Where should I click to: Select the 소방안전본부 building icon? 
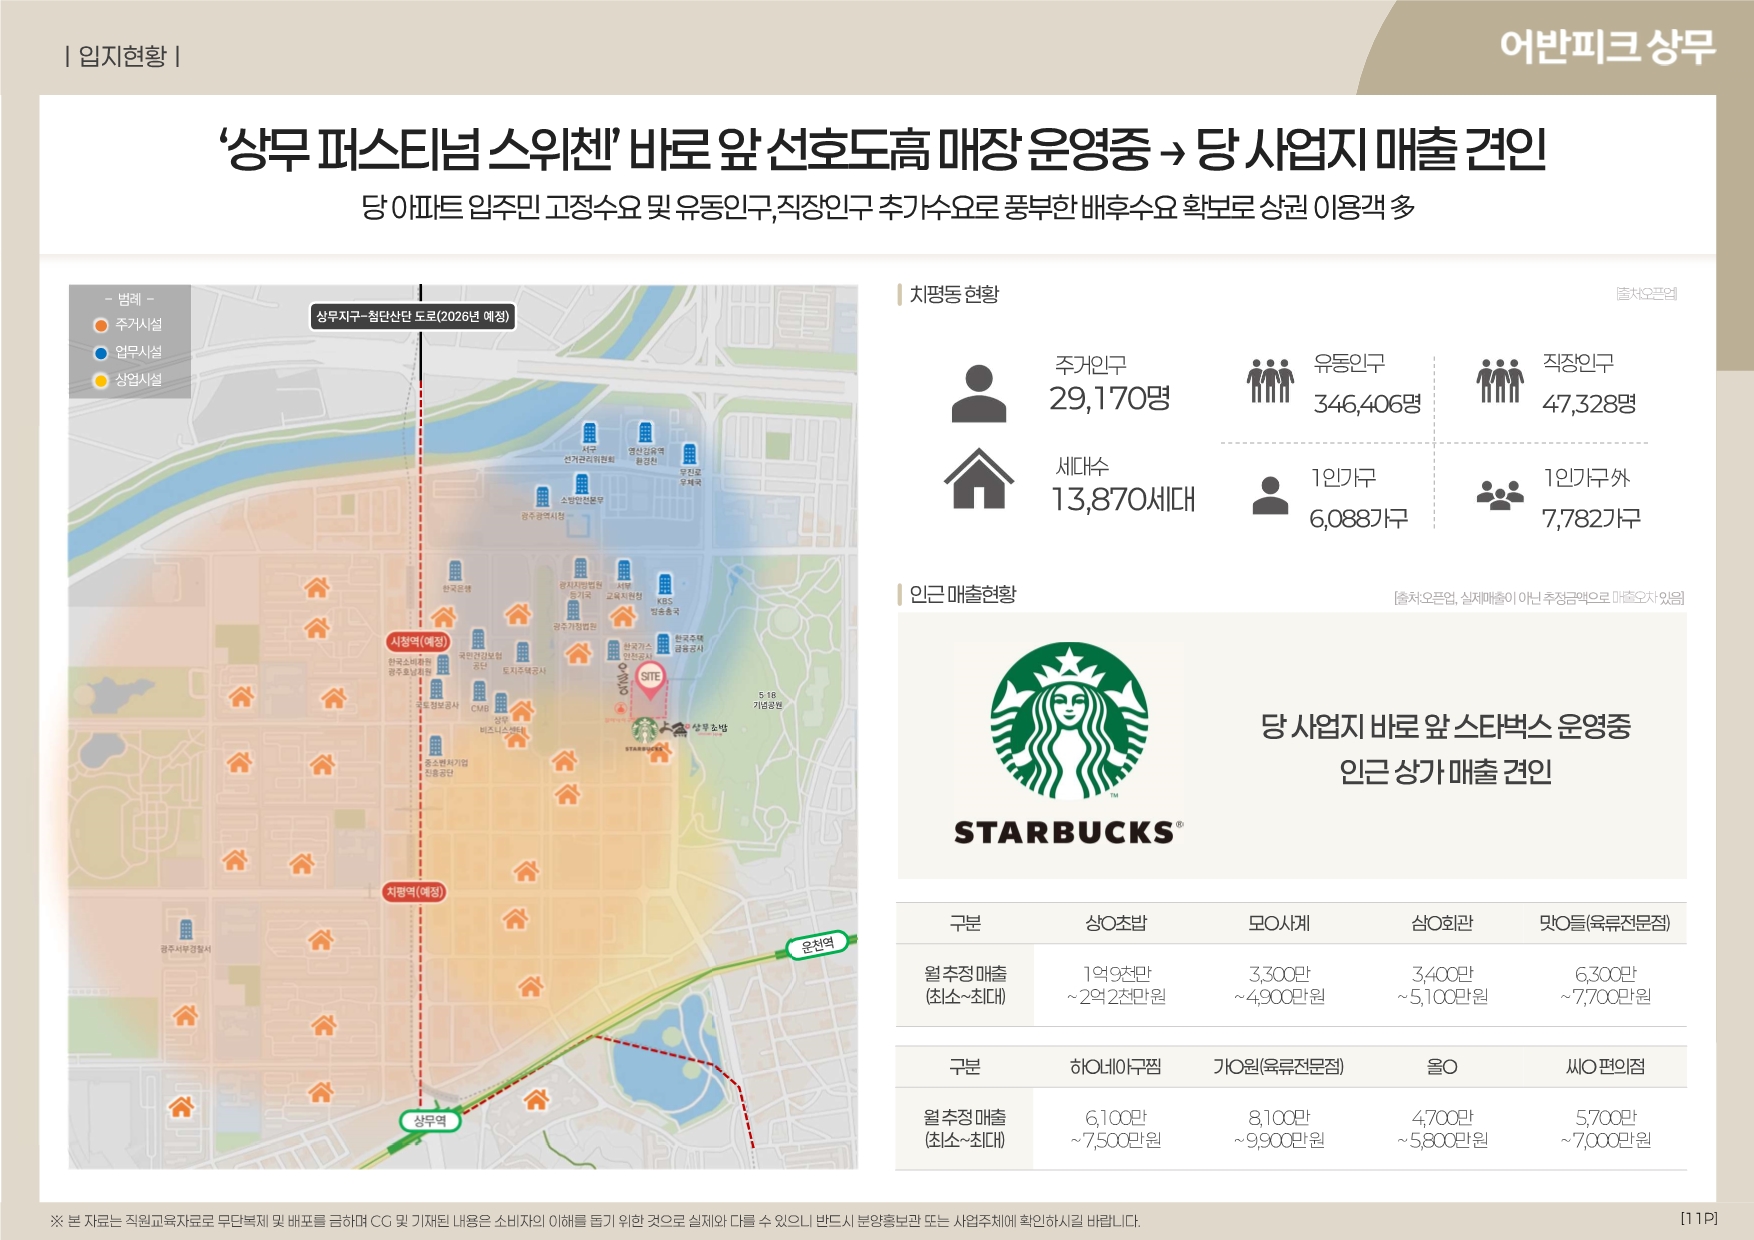coord(582,484)
